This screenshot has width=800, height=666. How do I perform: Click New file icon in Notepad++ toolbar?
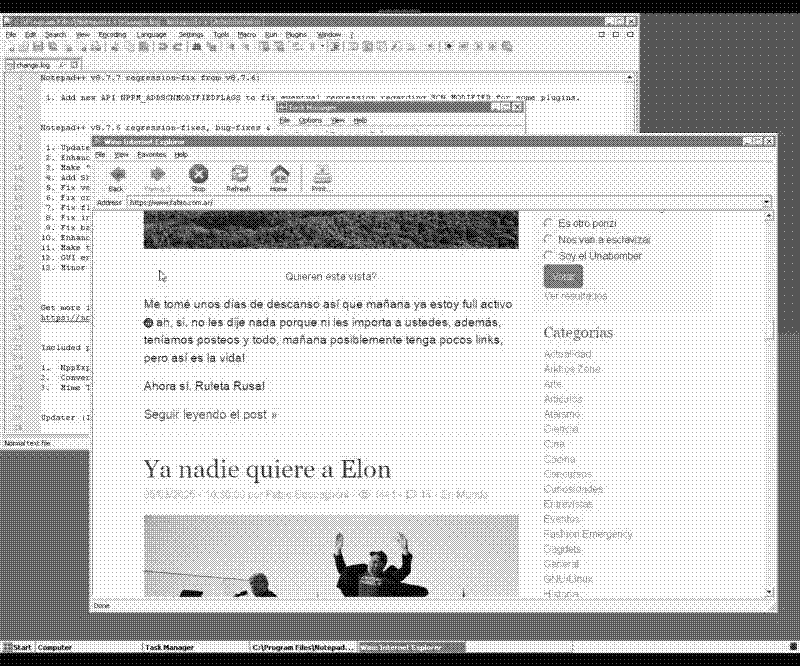(11, 47)
